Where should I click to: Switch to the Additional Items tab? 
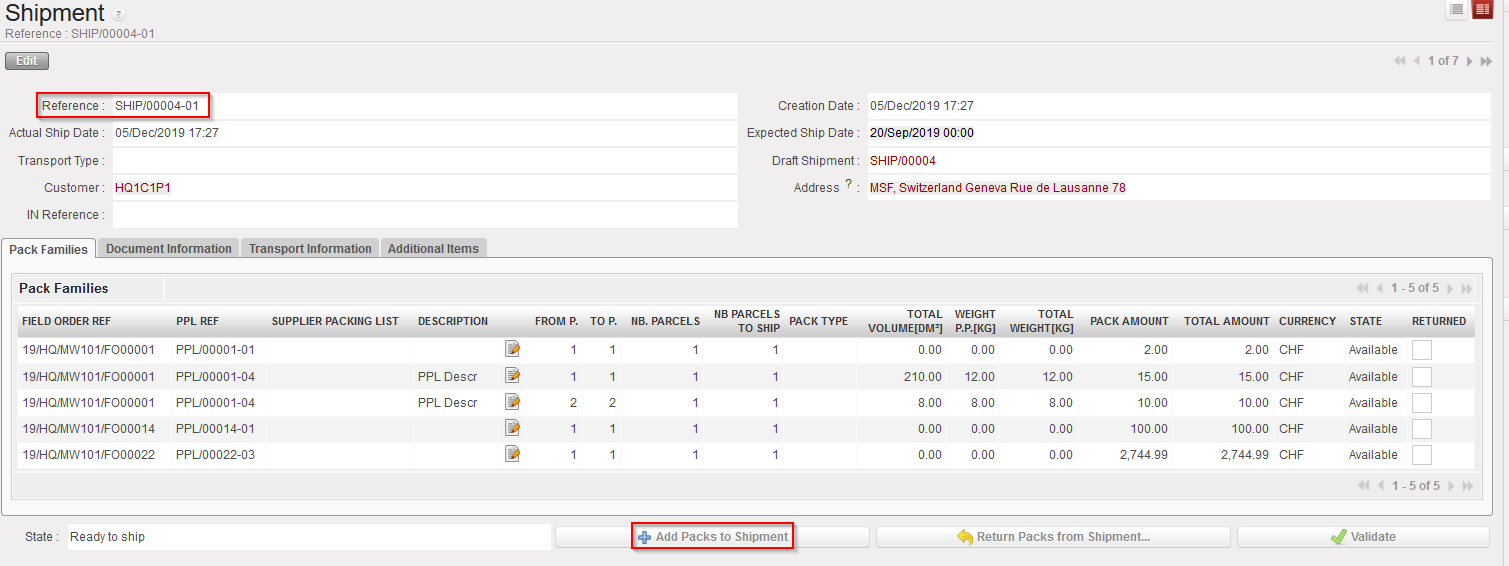[433, 249]
